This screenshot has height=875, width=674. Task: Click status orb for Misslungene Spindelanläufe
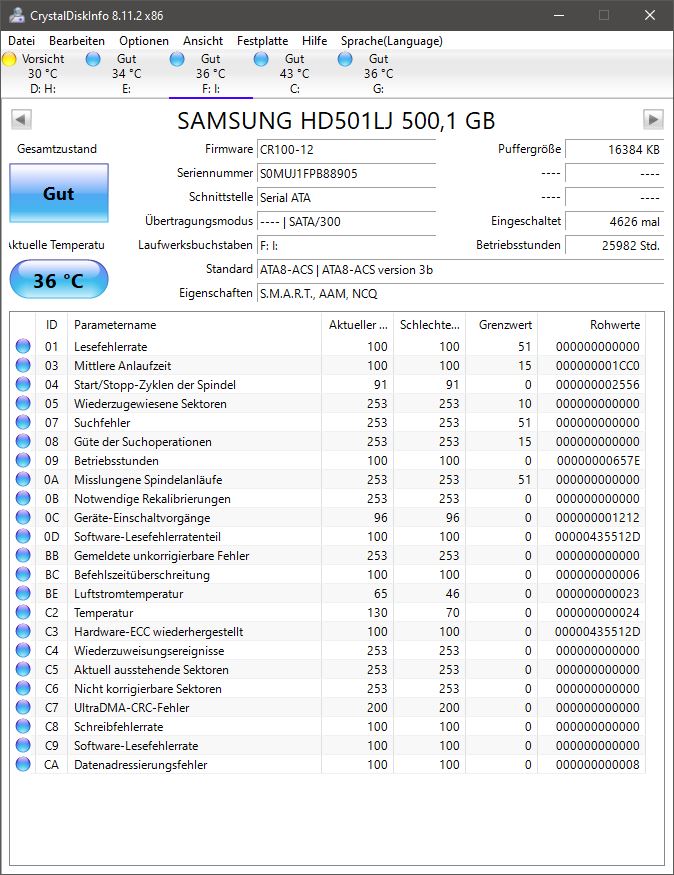coord(23,479)
